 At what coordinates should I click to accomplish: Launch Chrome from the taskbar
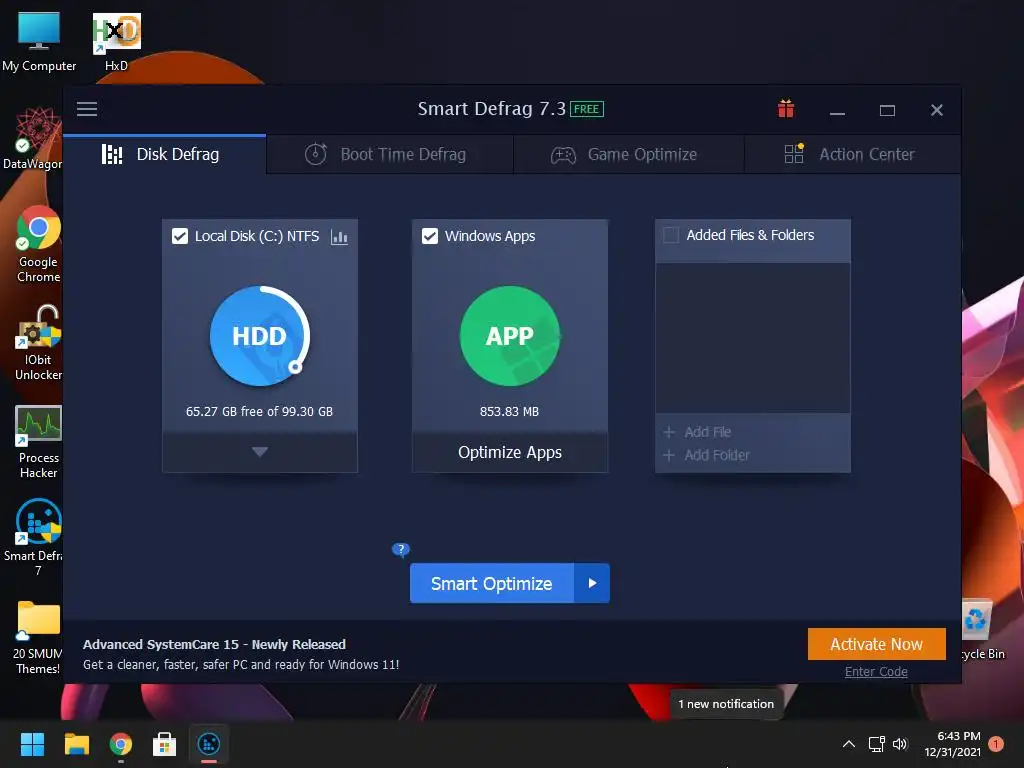121,744
